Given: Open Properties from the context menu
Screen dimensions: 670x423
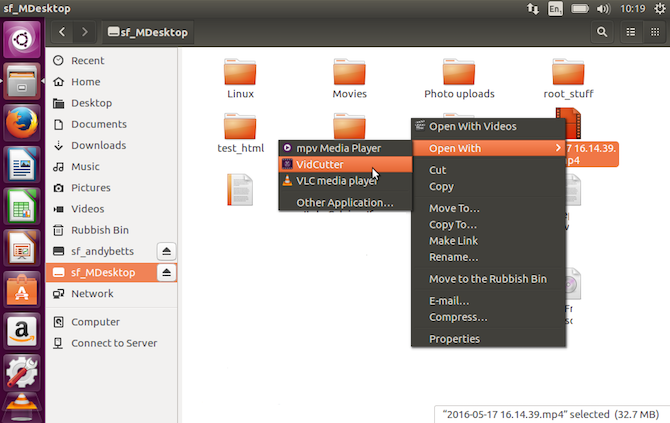Looking at the screenshot, I should [489, 339].
